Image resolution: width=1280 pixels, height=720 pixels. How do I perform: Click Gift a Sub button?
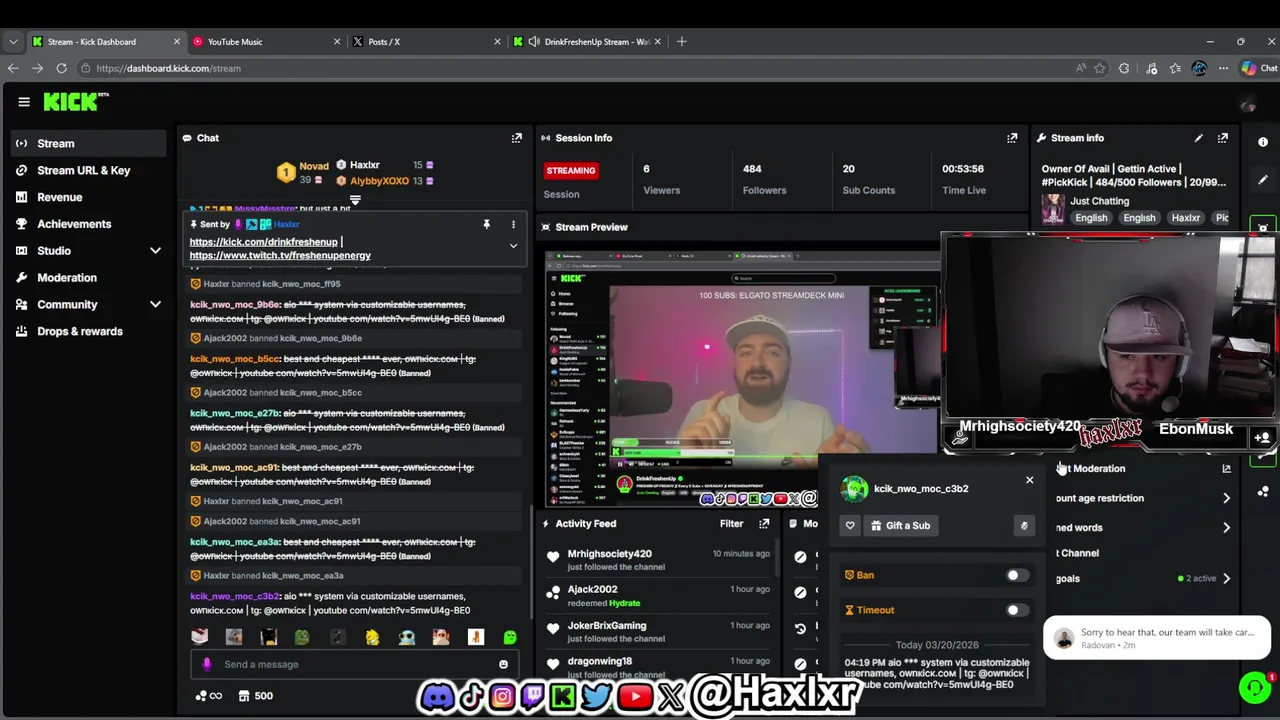(x=900, y=525)
